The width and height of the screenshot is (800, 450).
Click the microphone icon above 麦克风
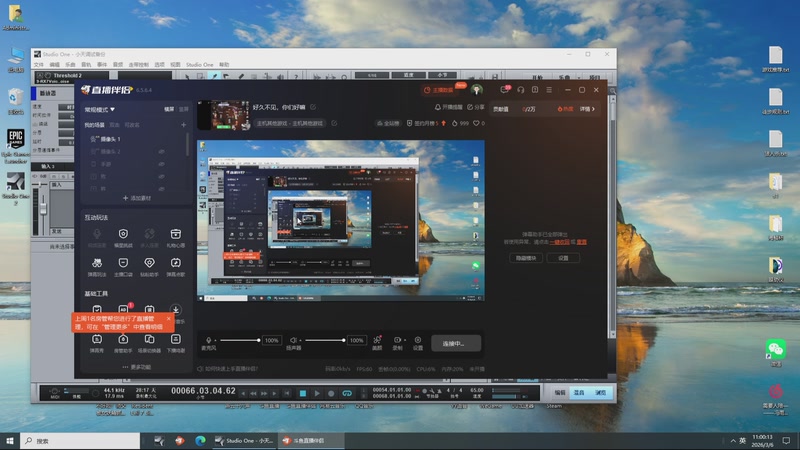point(208,340)
